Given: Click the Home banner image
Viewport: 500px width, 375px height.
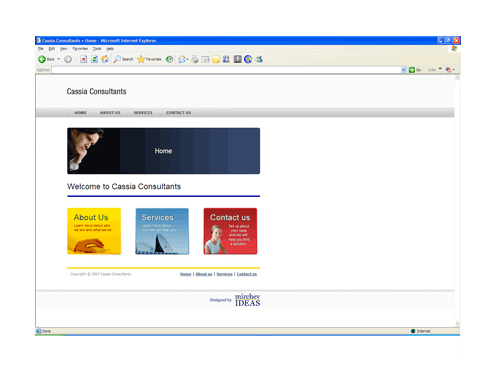Looking at the screenshot, I should pyautogui.click(x=163, y=151).
